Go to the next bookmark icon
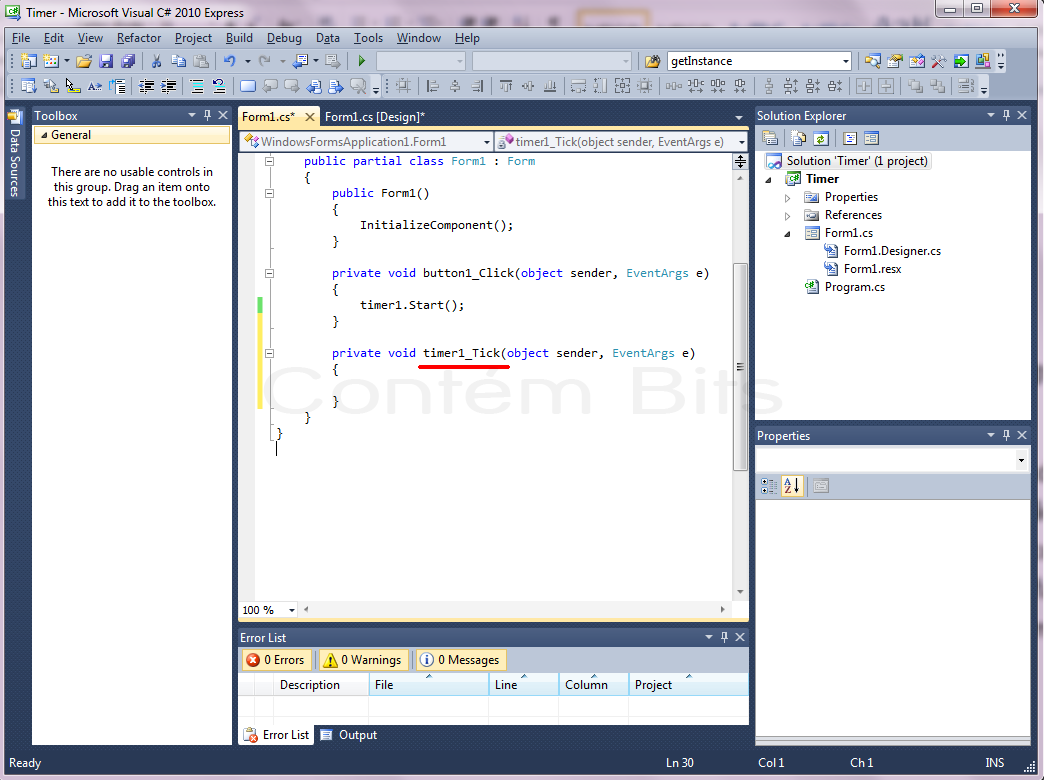1044x780 pixels. click(x=292, y=86)
